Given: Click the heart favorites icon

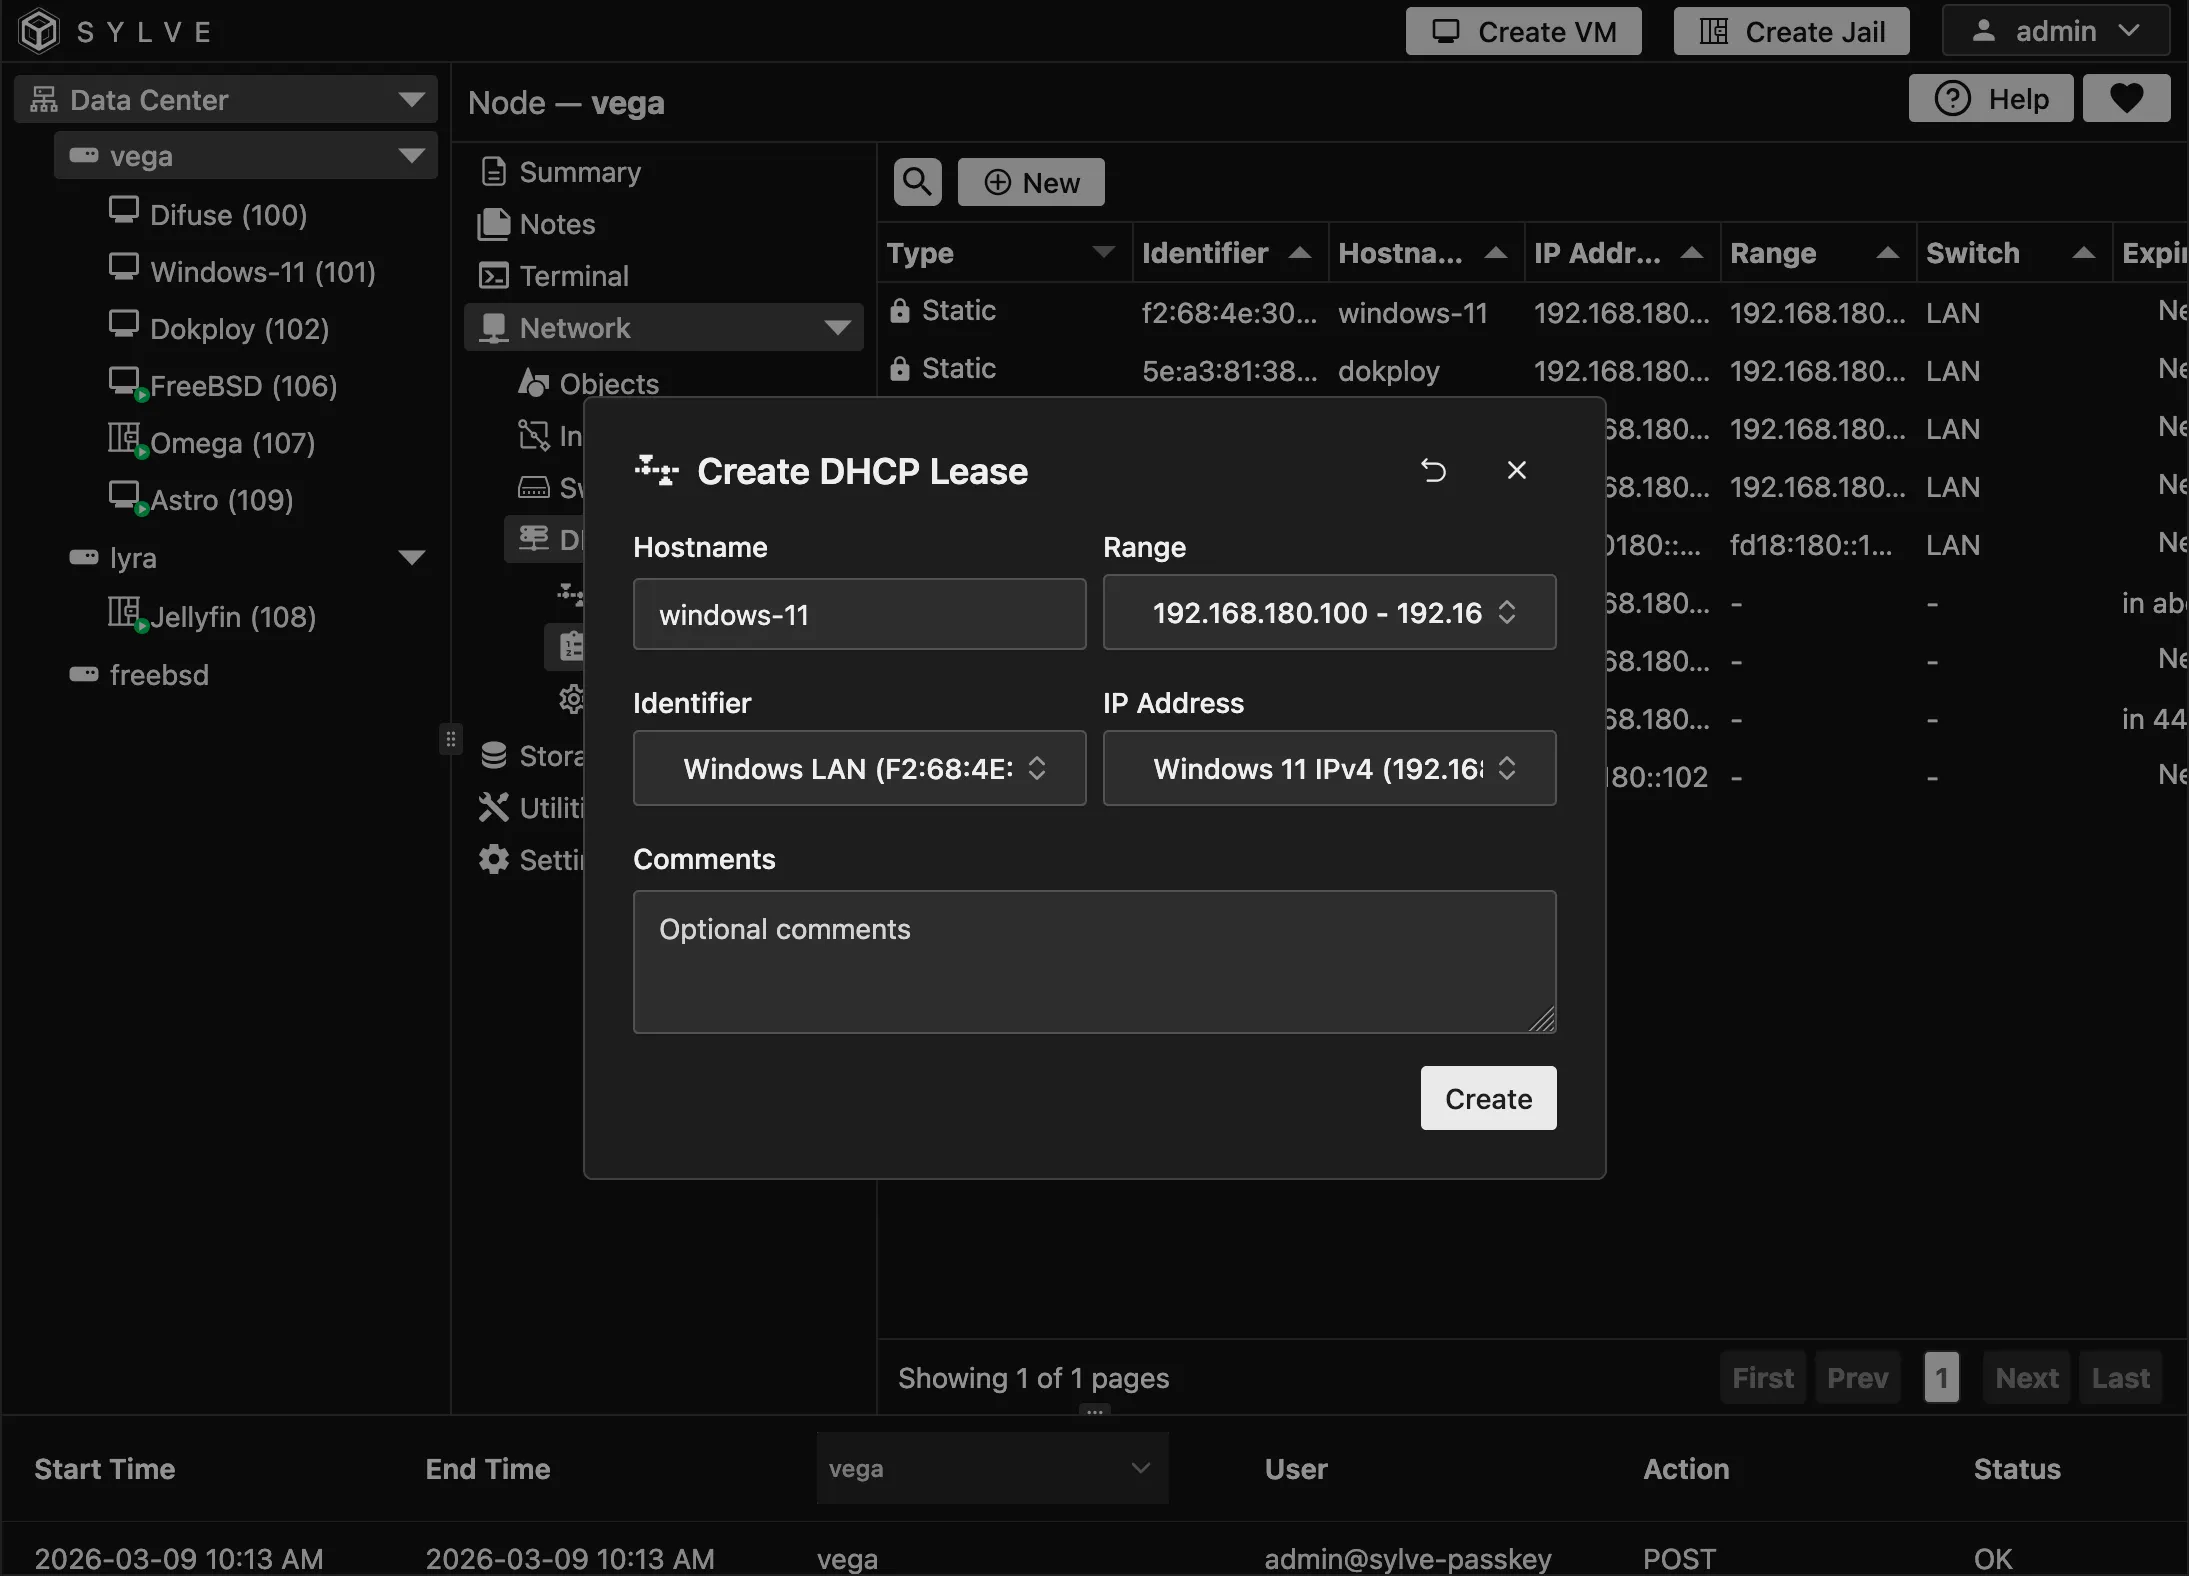Looking at the screenshot, I should tap(2126, 98).
